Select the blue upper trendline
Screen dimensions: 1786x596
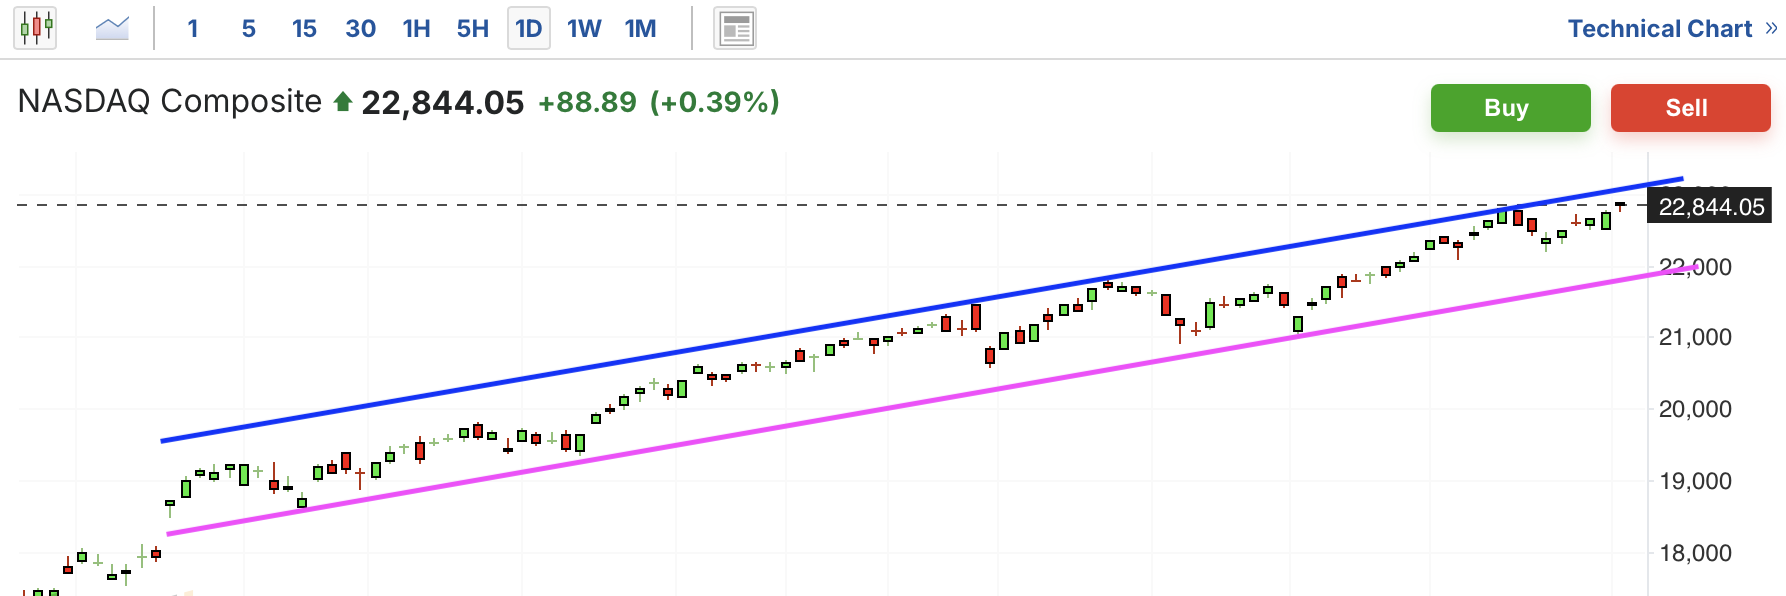[922, 310]
